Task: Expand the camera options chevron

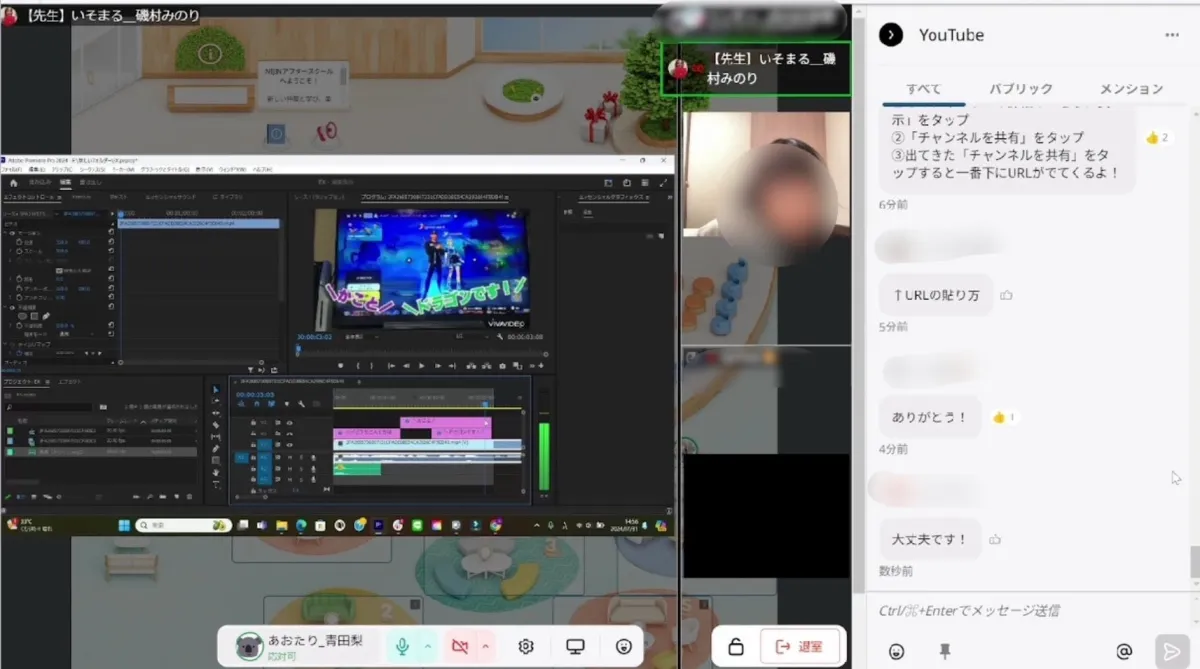Action: pos(486,647)
